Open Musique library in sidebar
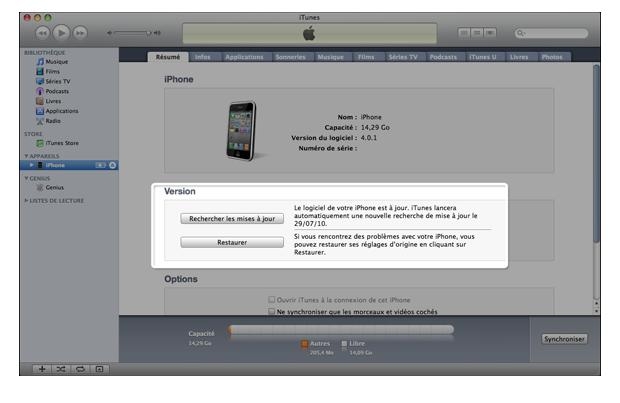Viewport: 620px width, 403px height. [57, 62]
